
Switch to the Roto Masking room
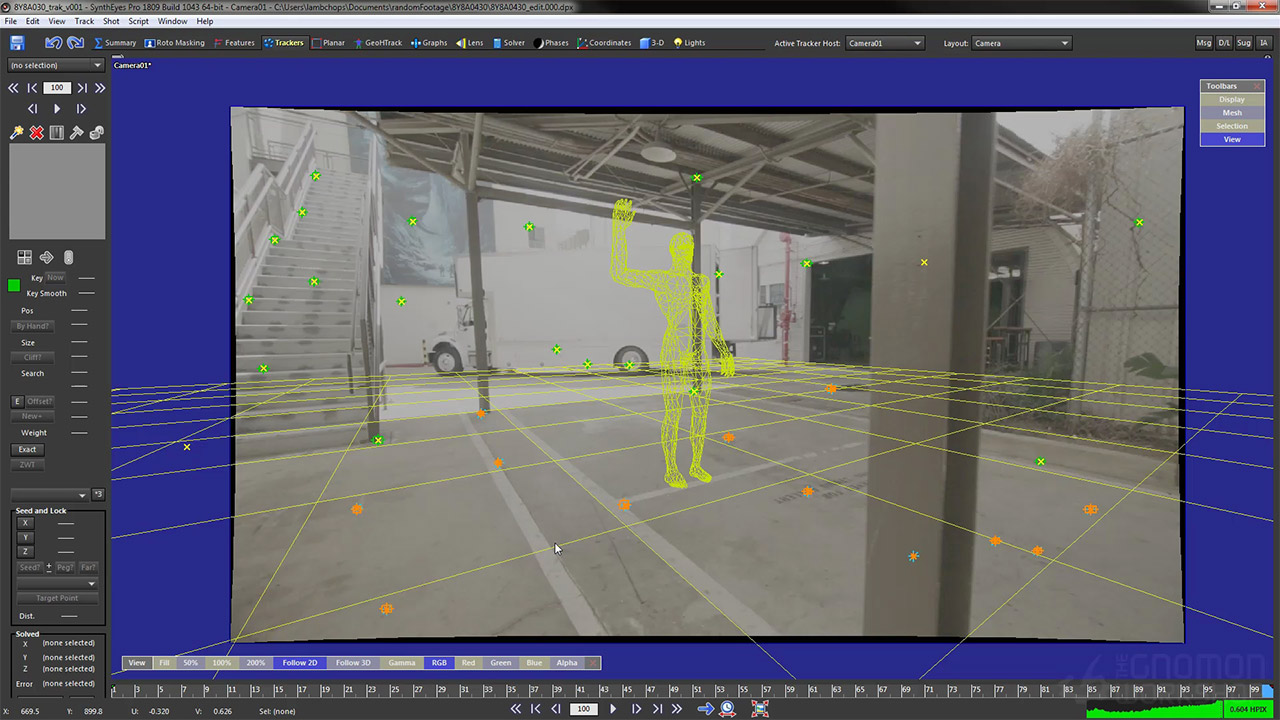pos(174,43)
